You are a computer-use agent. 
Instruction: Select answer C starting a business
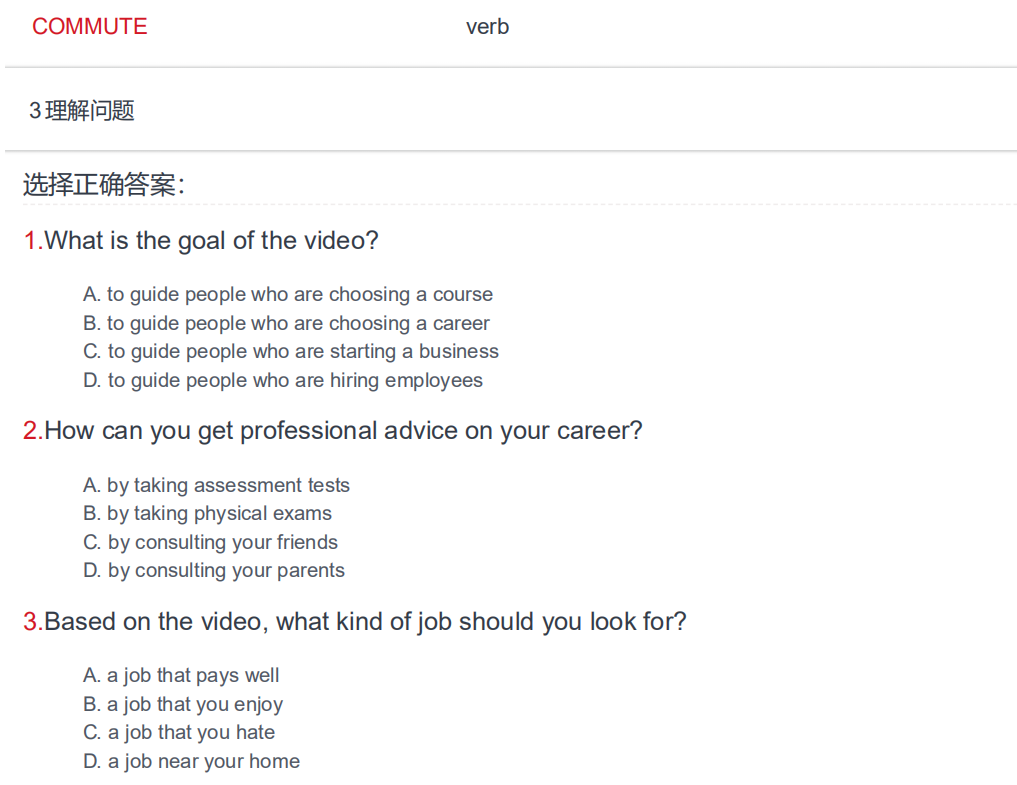coord(291,352)
